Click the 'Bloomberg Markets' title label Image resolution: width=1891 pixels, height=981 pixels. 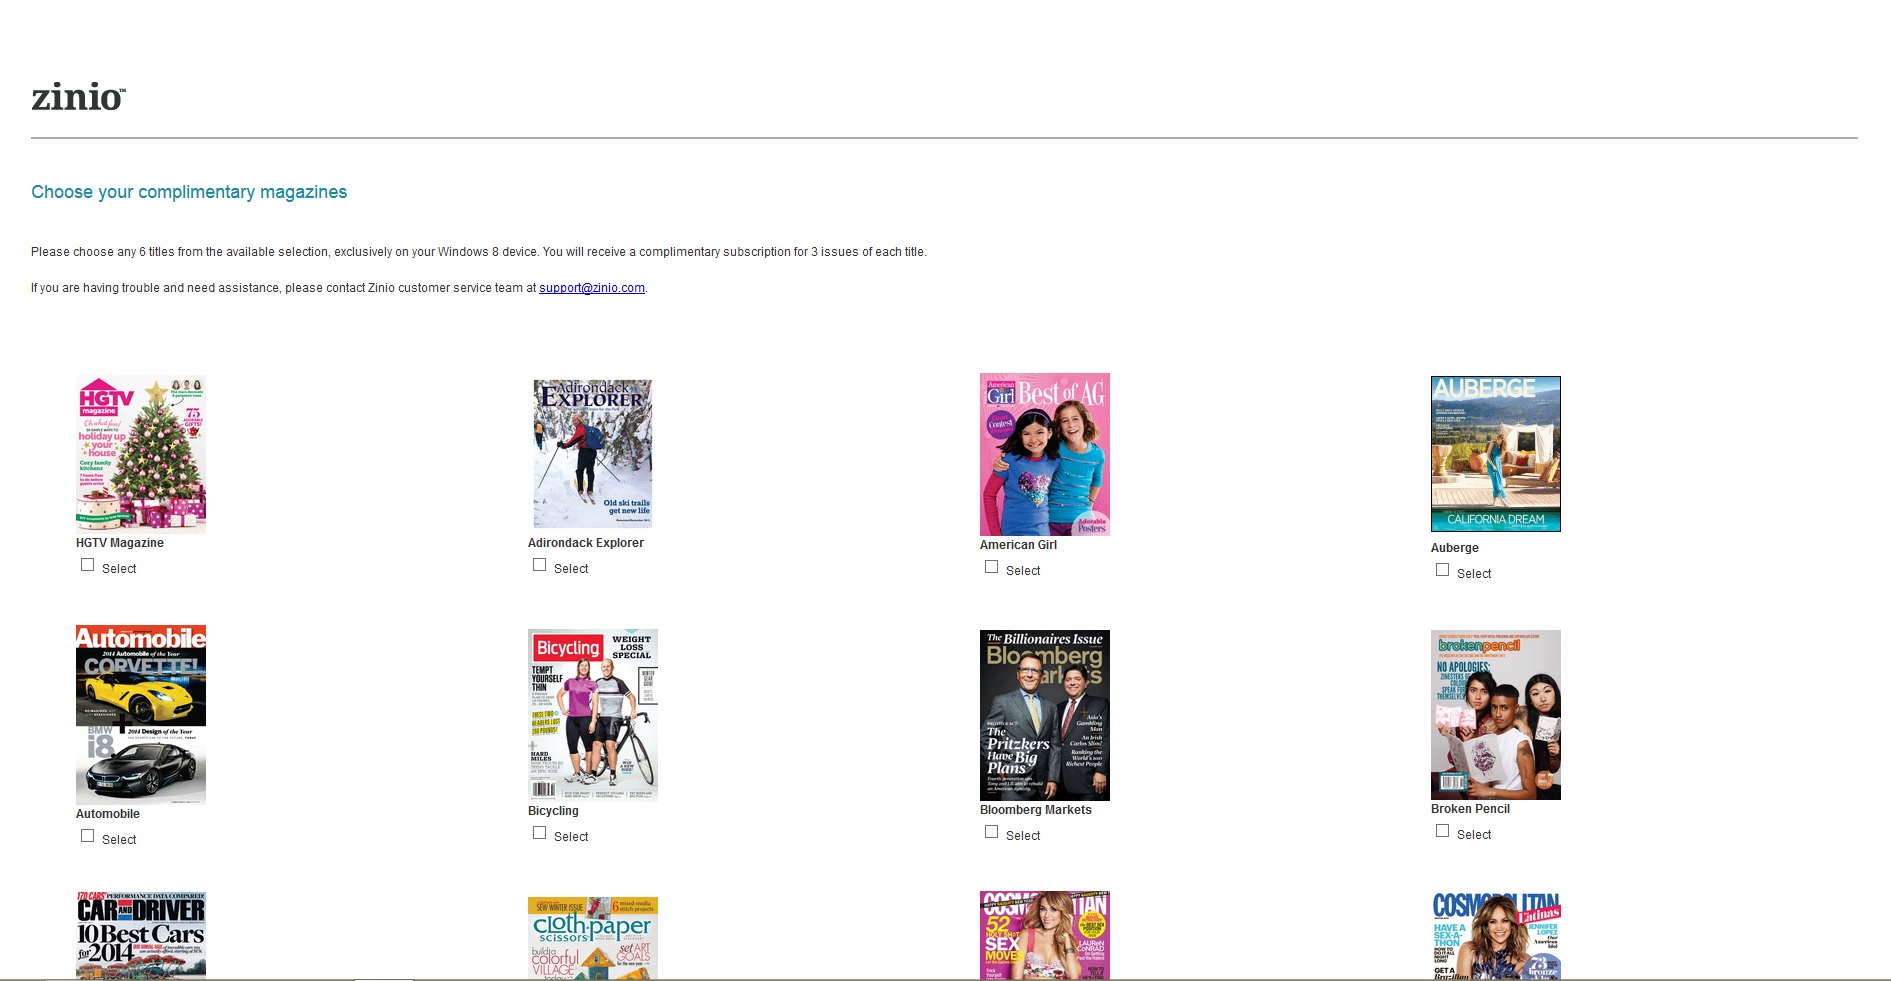(1036, 810)
